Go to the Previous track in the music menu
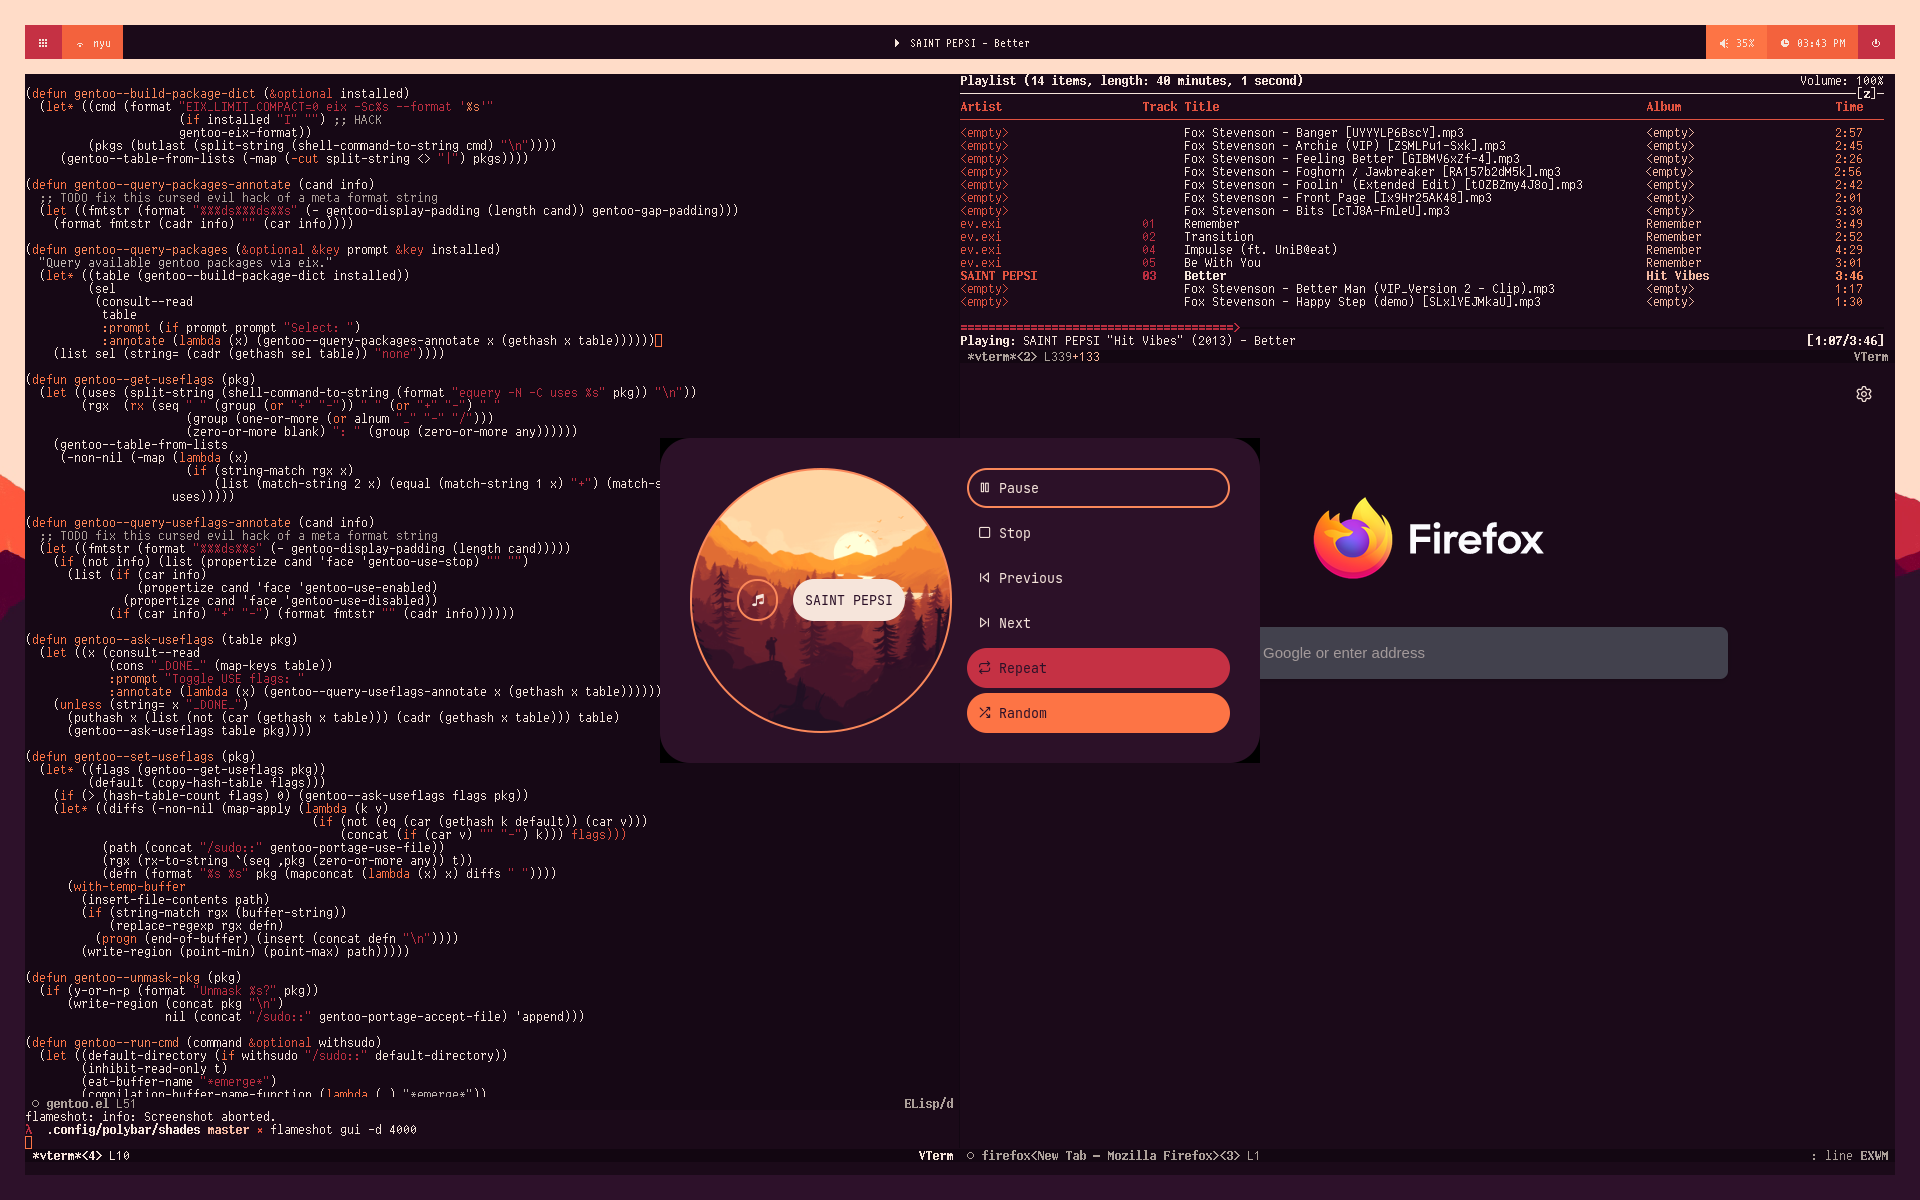 click(x=1098, y=578)
